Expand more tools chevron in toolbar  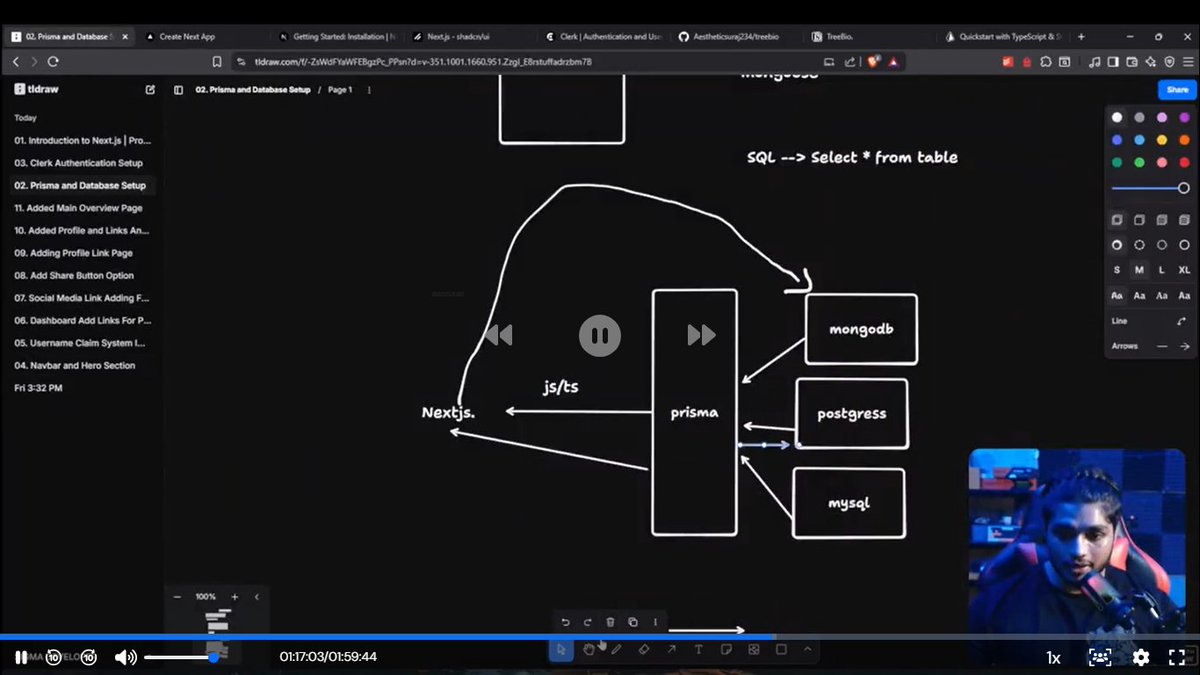pyautogui.click(x=807, y=649)
